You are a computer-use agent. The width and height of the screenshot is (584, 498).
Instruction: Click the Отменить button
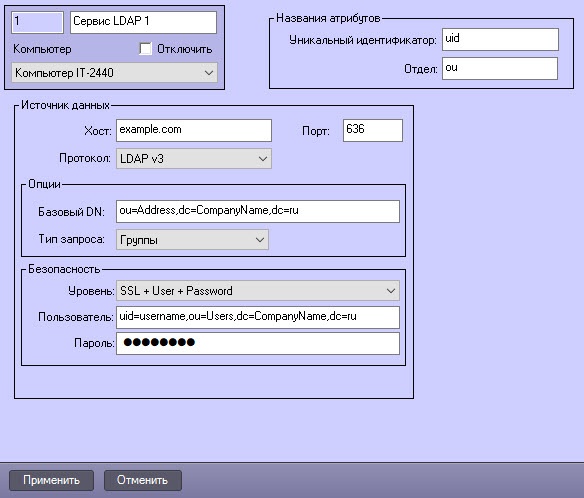tap(143, 480)
